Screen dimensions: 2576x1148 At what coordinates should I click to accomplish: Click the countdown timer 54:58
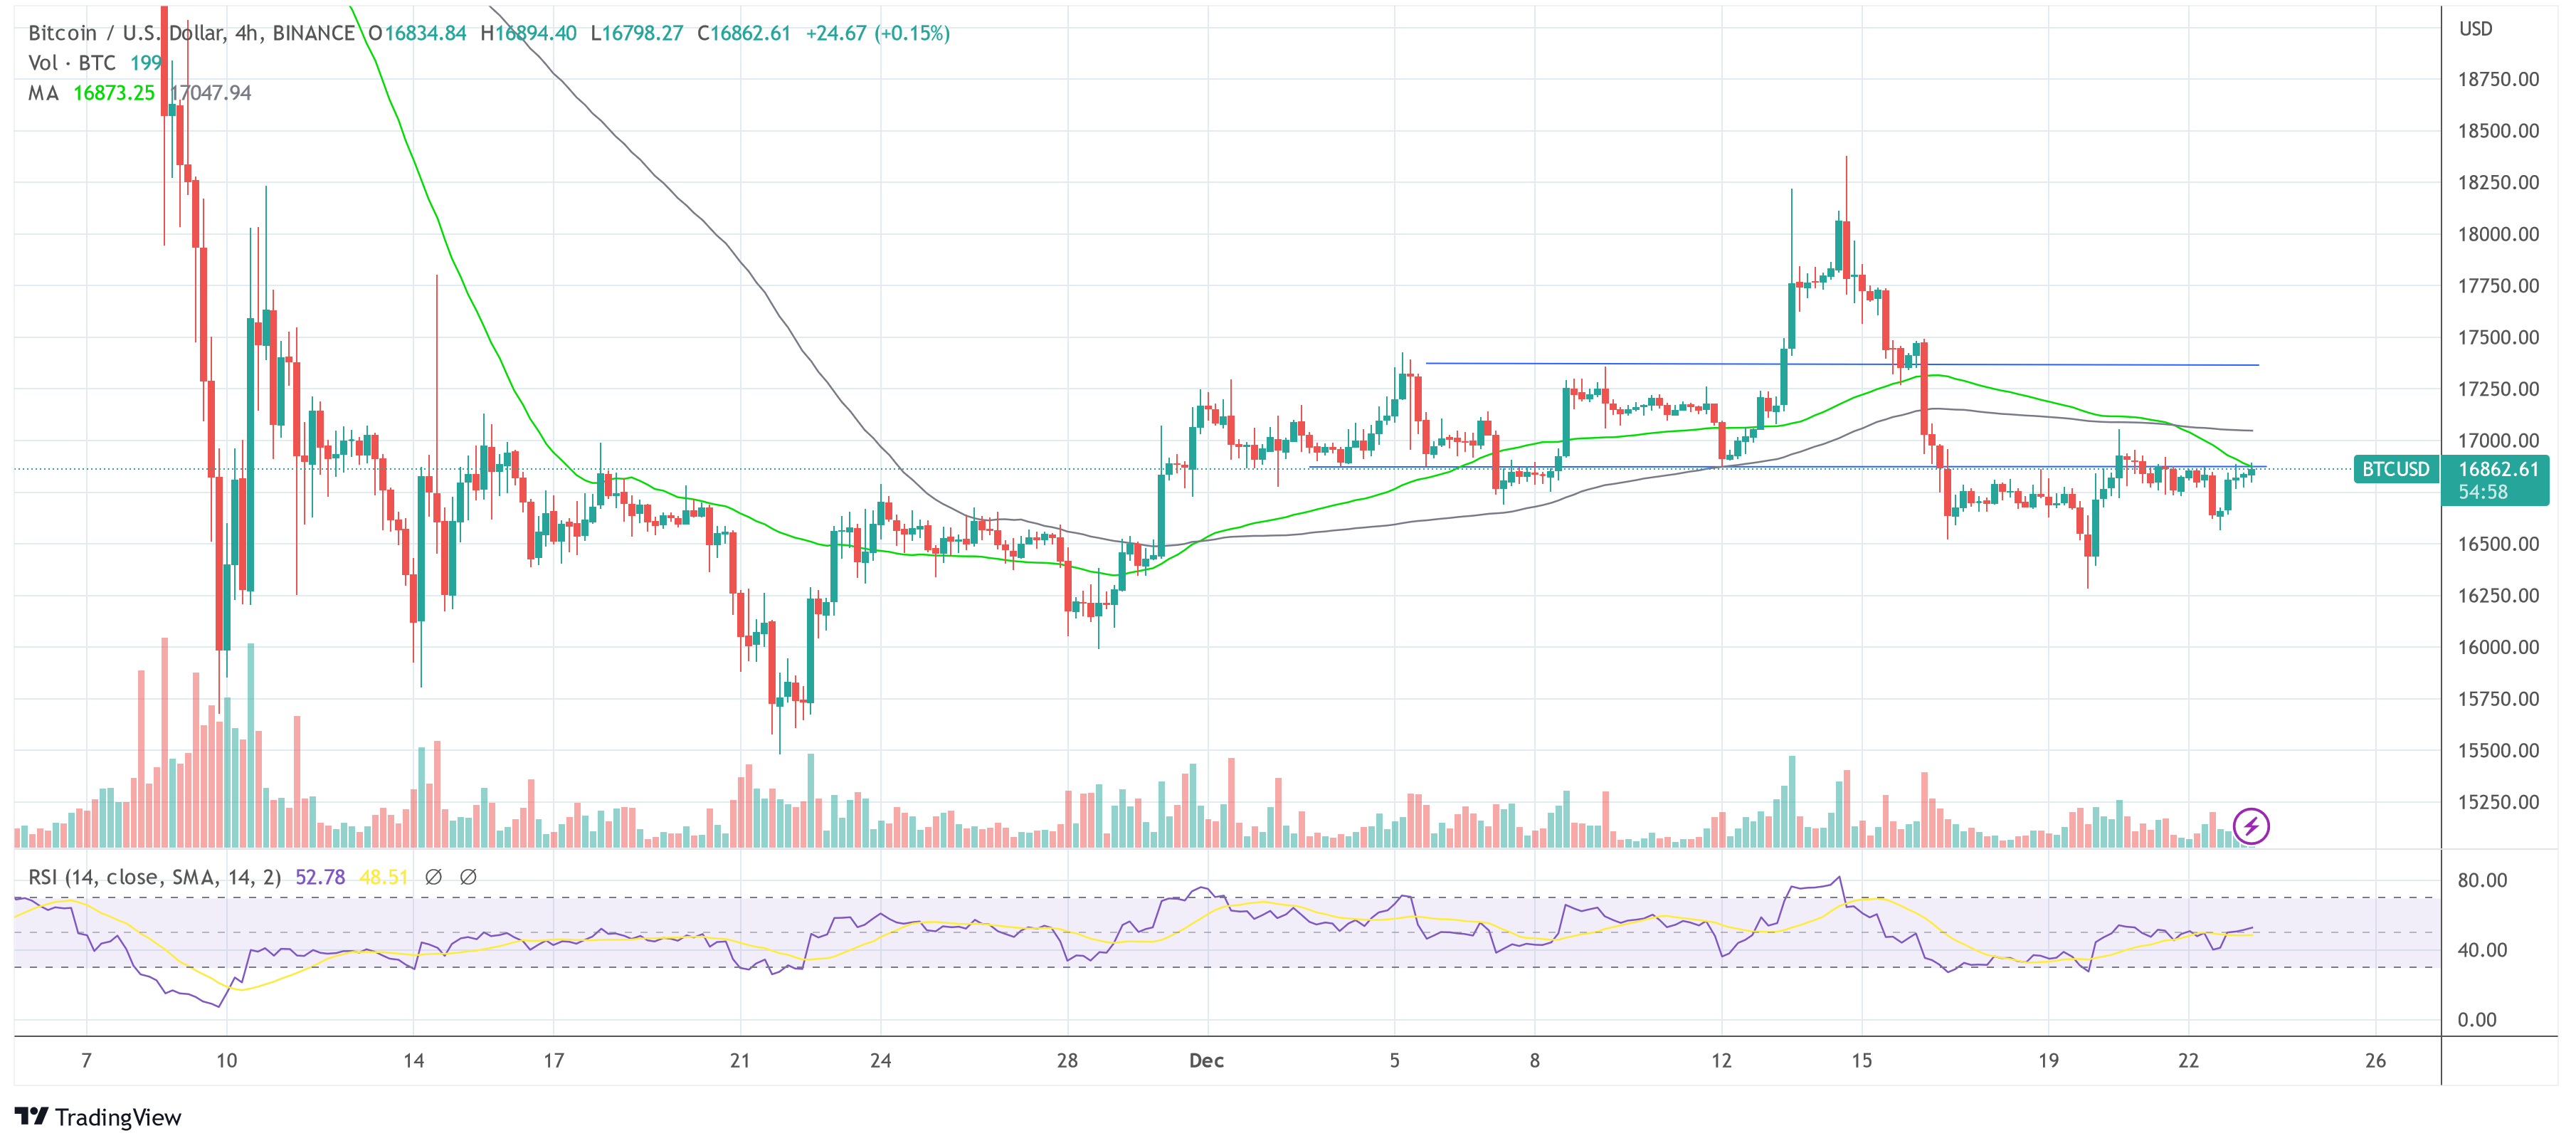(2483, 492)
